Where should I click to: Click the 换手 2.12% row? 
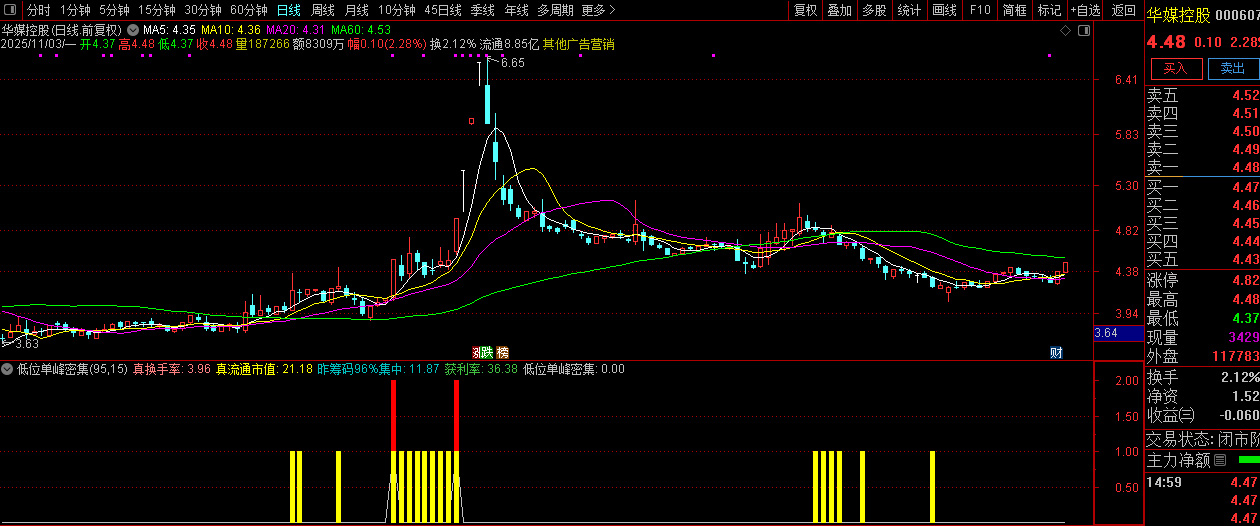click(x=1202, y=377)
